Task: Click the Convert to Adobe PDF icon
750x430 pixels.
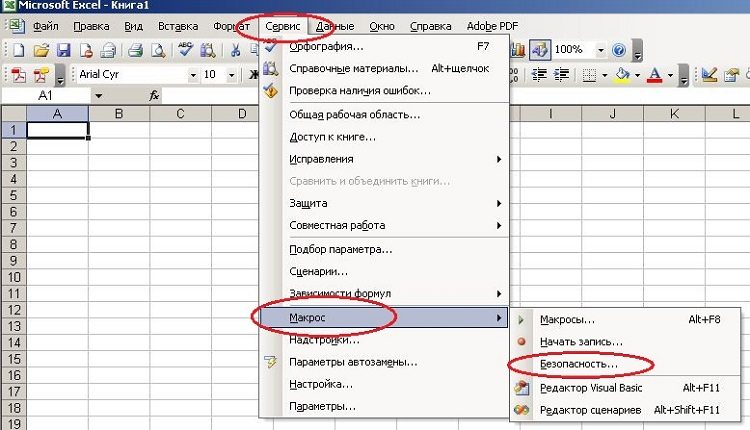Action: 19,75
